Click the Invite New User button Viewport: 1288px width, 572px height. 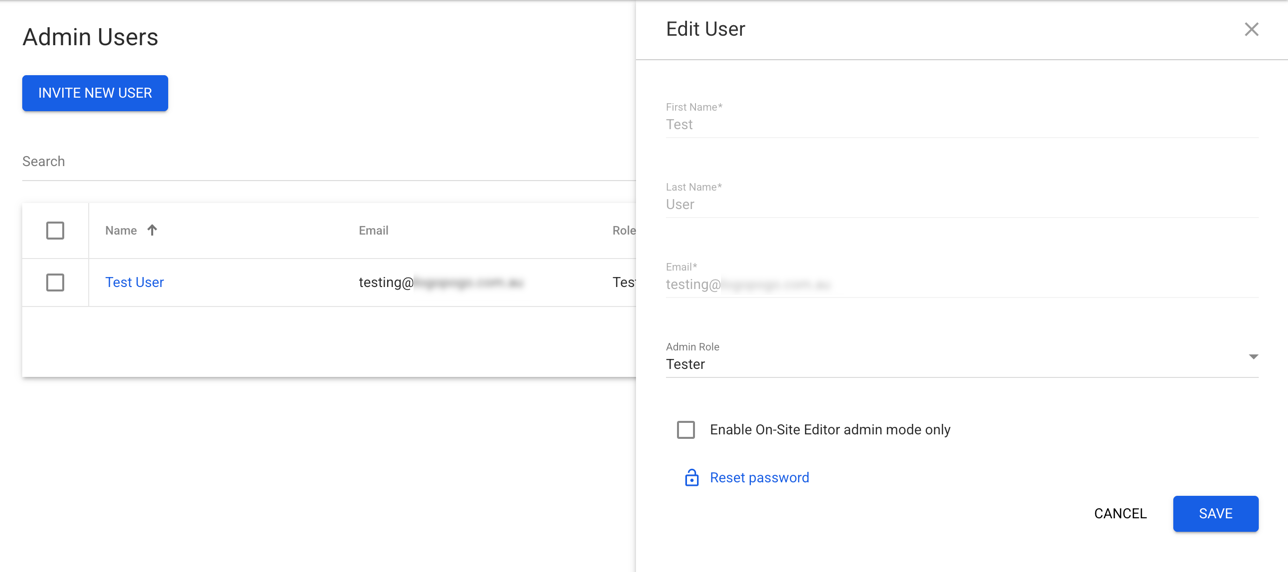95,93
